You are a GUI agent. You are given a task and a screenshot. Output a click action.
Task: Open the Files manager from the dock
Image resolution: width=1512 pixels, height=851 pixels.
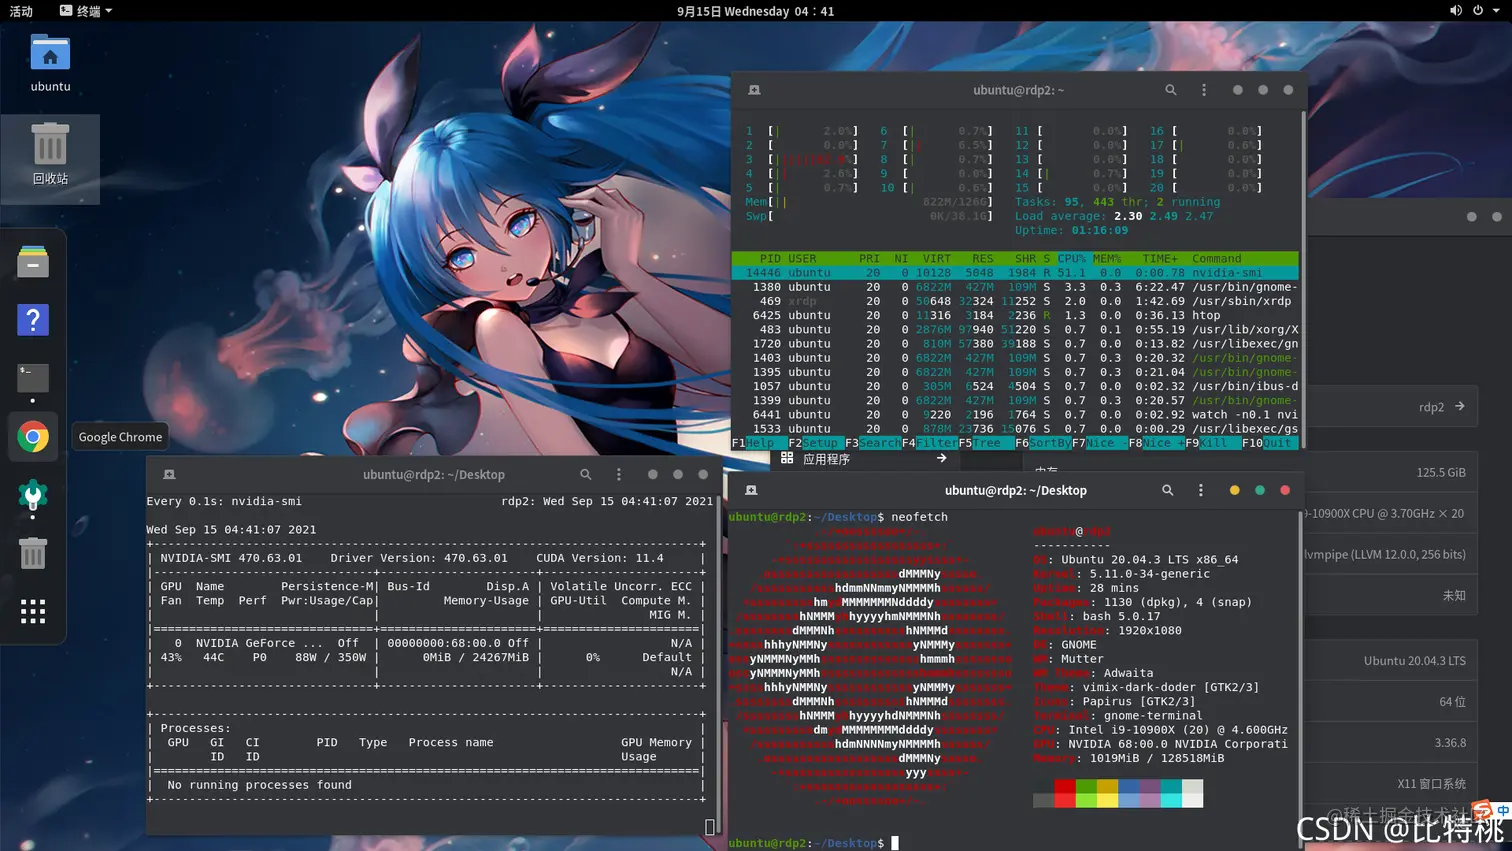coord(33,262)
